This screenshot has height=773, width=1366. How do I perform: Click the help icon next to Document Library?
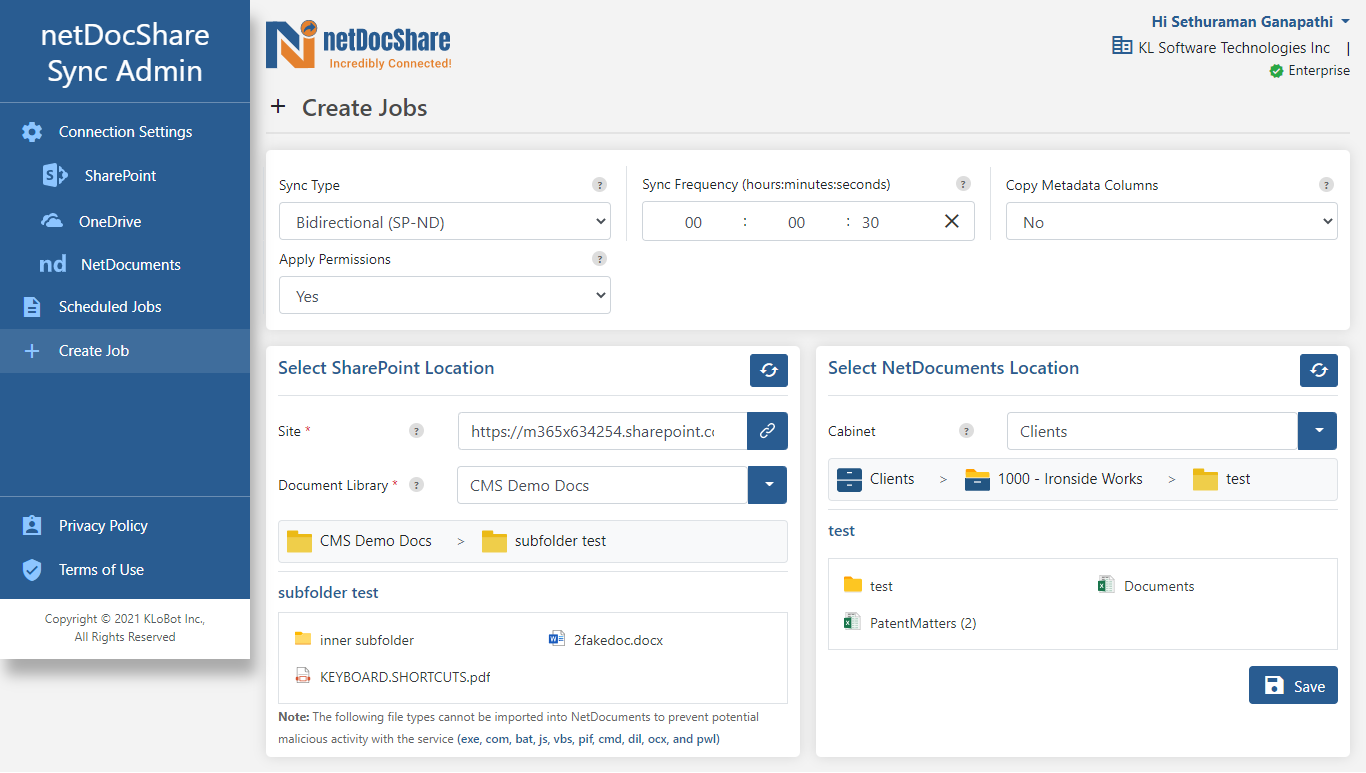pos(416,485)
